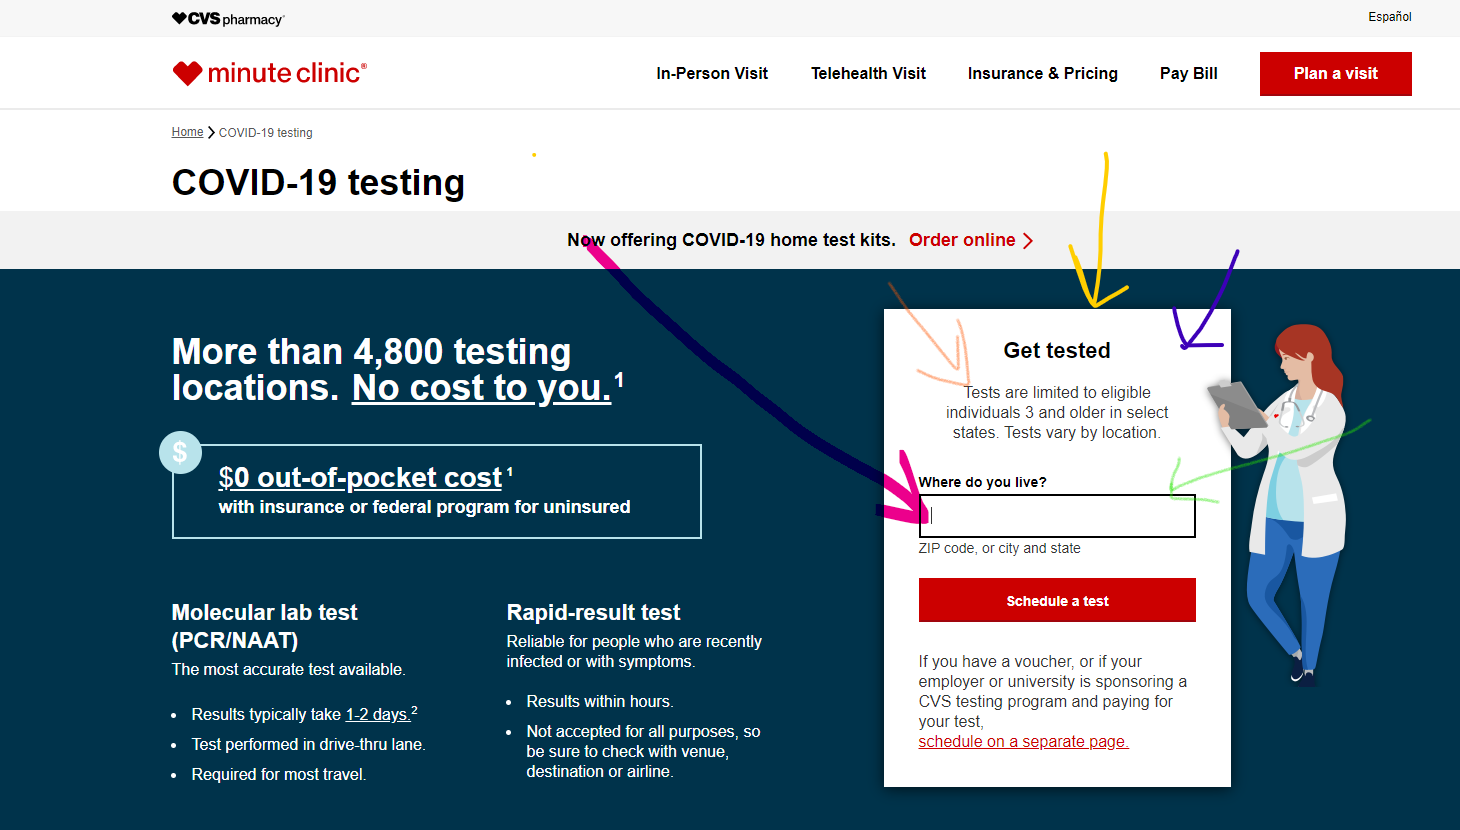Screen dimensions: 1460x830
Task: Click 'If you have a voucher' paragraph
Action: pos(1052,691)
